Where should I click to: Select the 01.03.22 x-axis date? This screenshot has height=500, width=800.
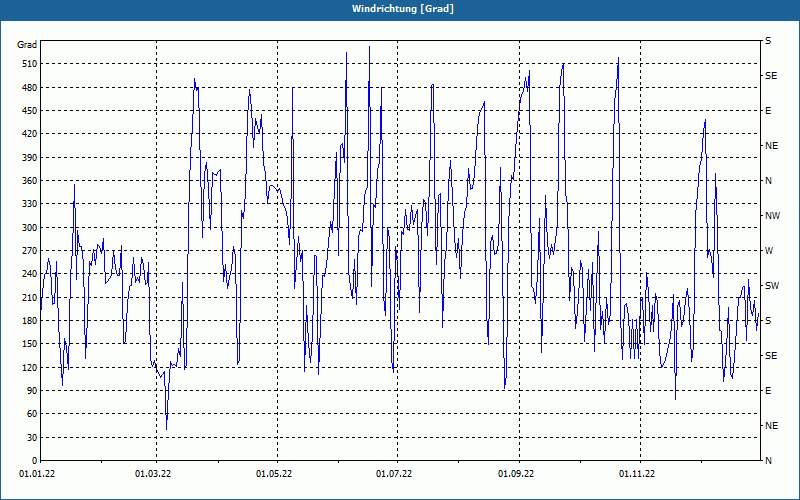pyautogui.click(x=153, y=474)
